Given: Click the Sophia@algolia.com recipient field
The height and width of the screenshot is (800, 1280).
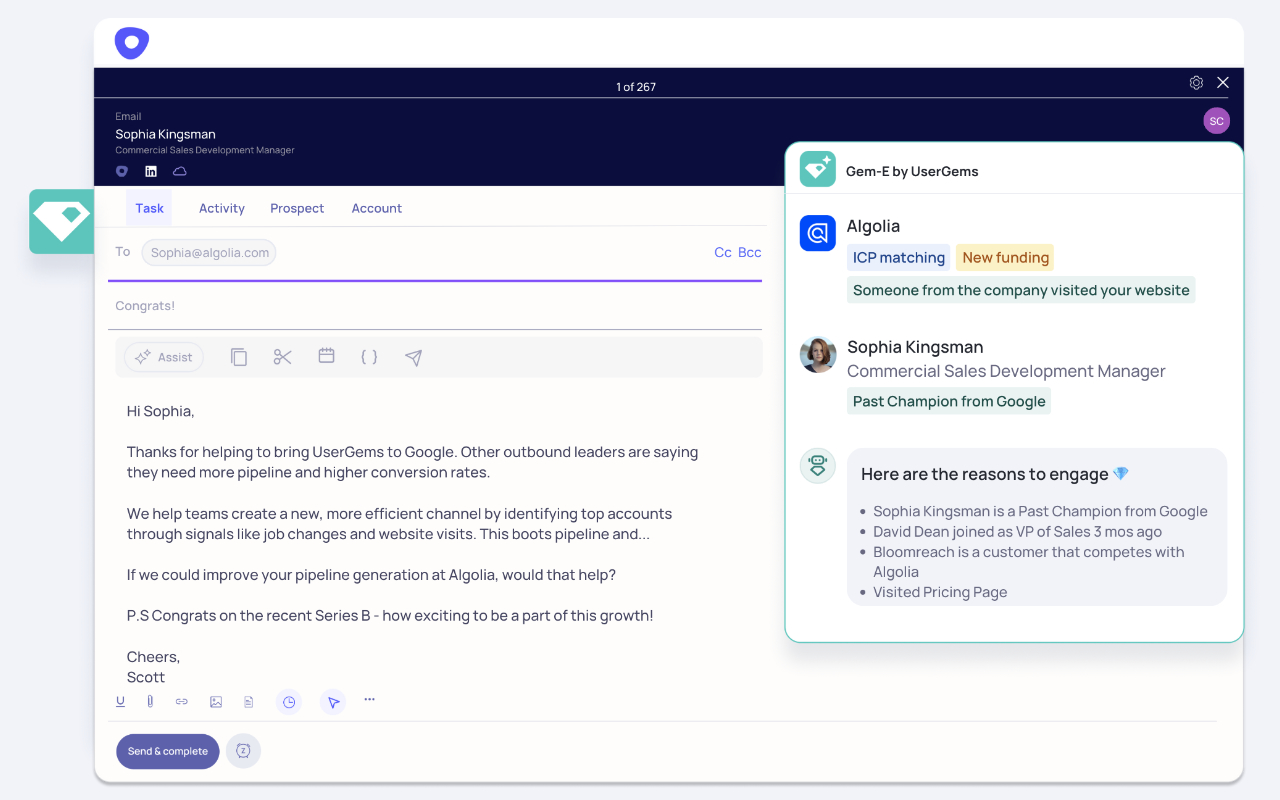Looking at the screenshot, I should pos(208,252).
